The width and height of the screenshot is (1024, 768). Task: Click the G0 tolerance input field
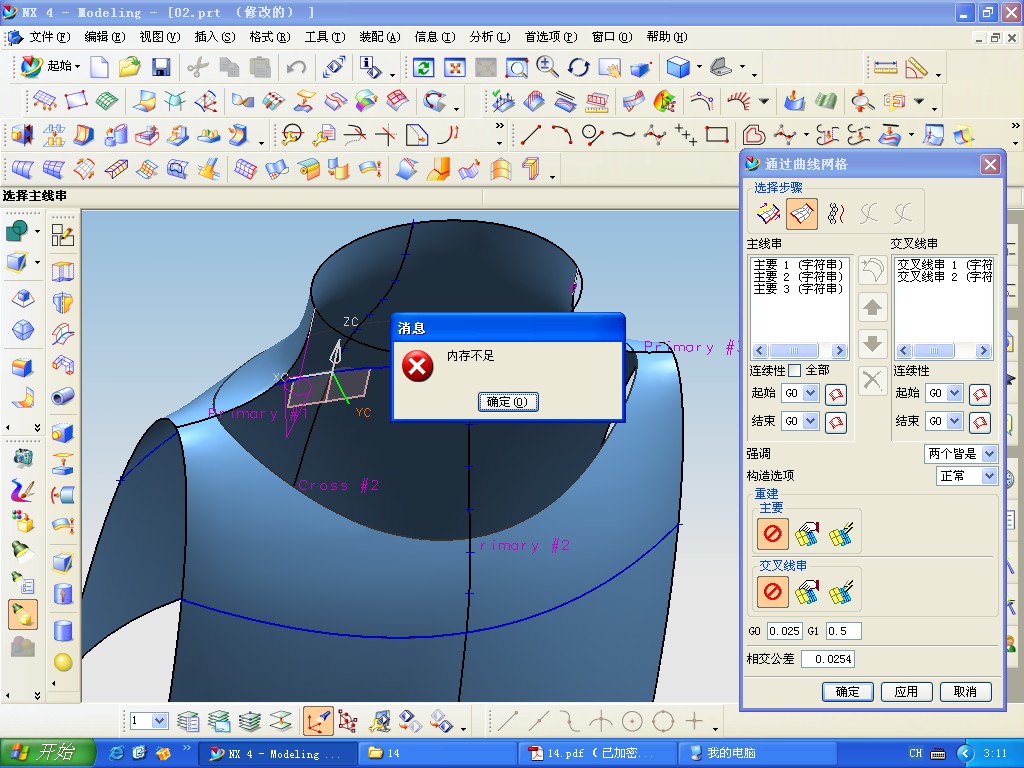784,631
